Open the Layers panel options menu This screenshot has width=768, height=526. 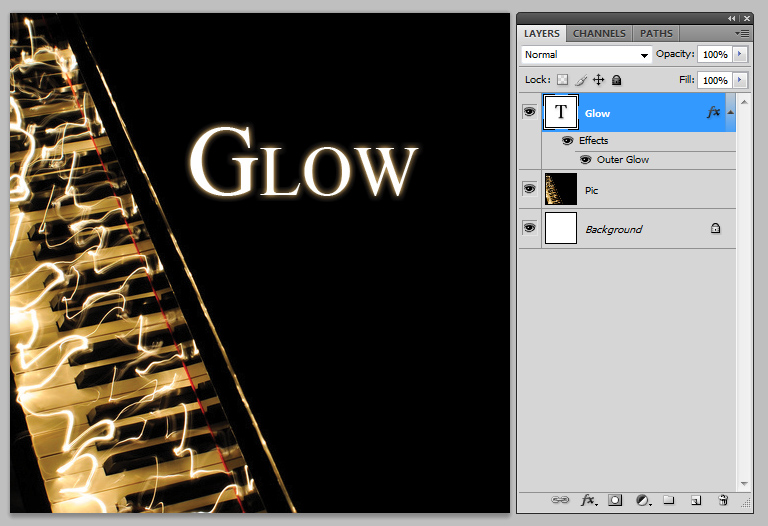742,33
